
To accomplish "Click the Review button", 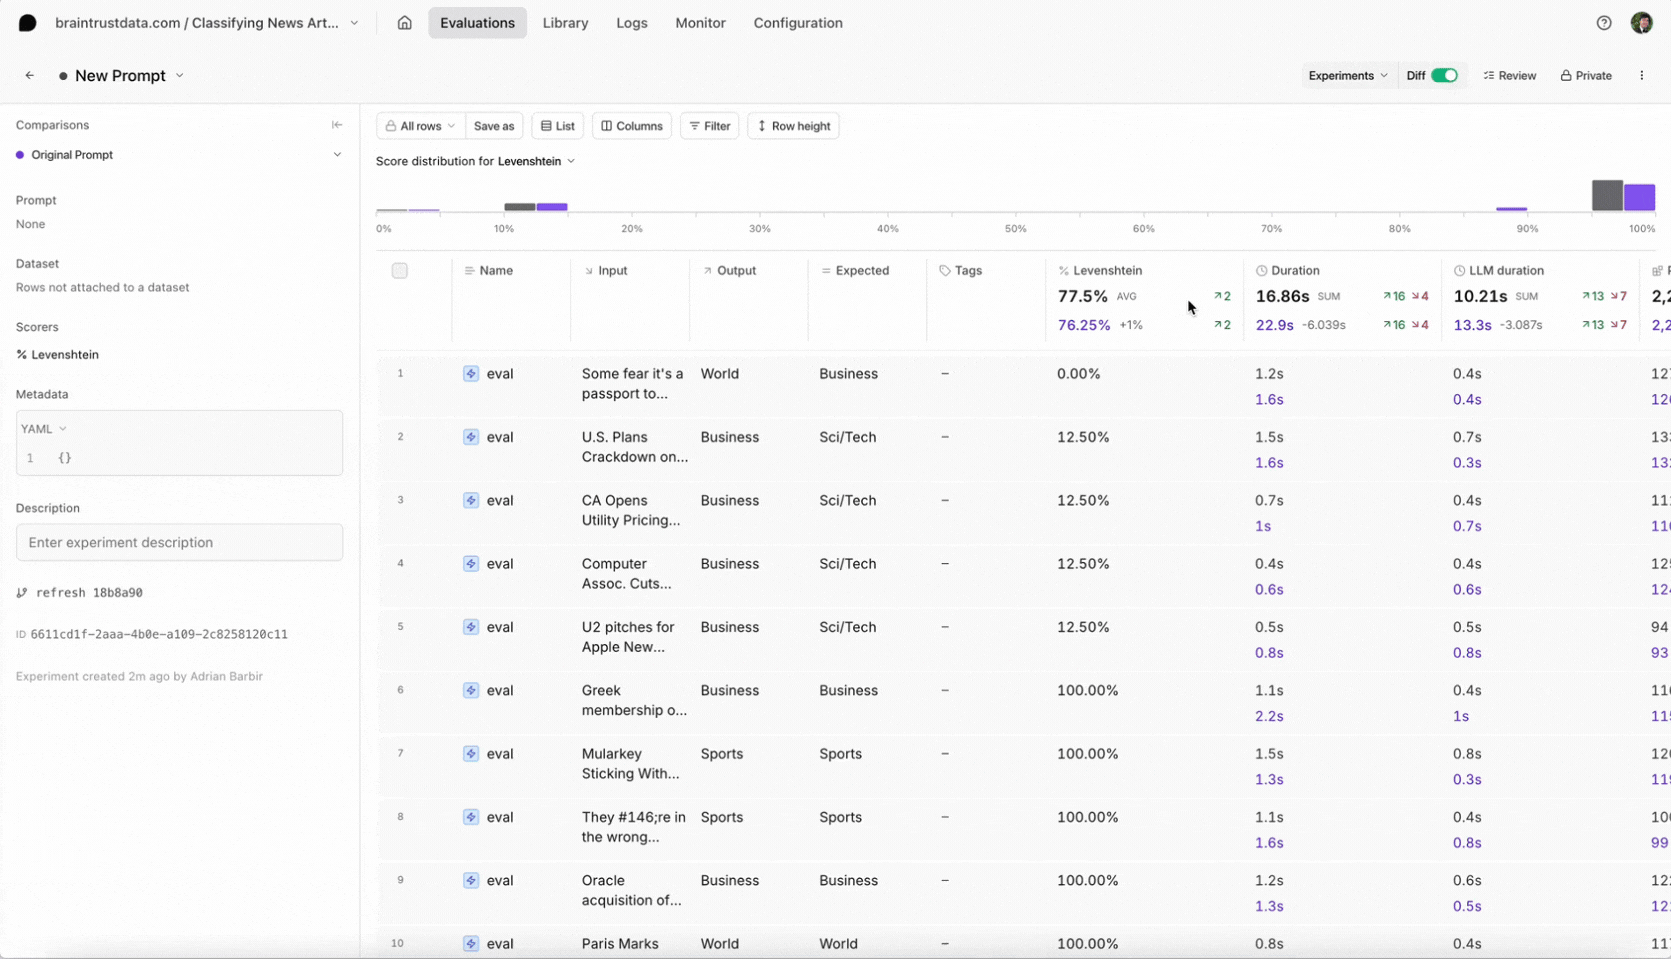I will pyautogui.click(x=1509, y=76).
